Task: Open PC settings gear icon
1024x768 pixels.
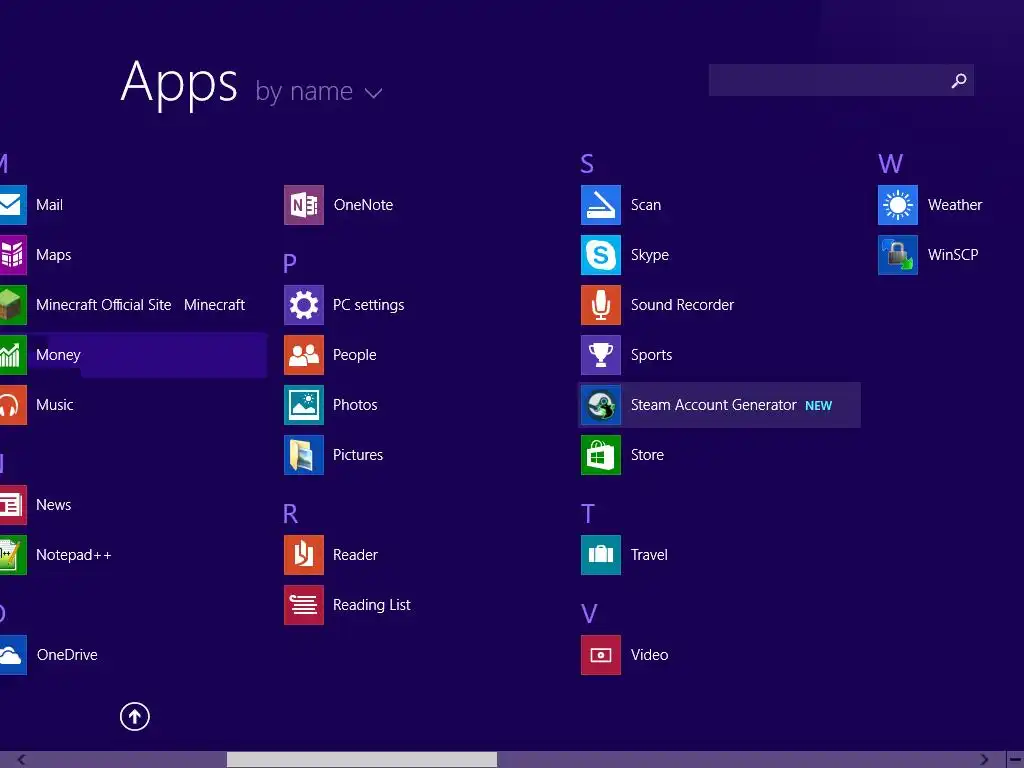Action: (304, 305)
